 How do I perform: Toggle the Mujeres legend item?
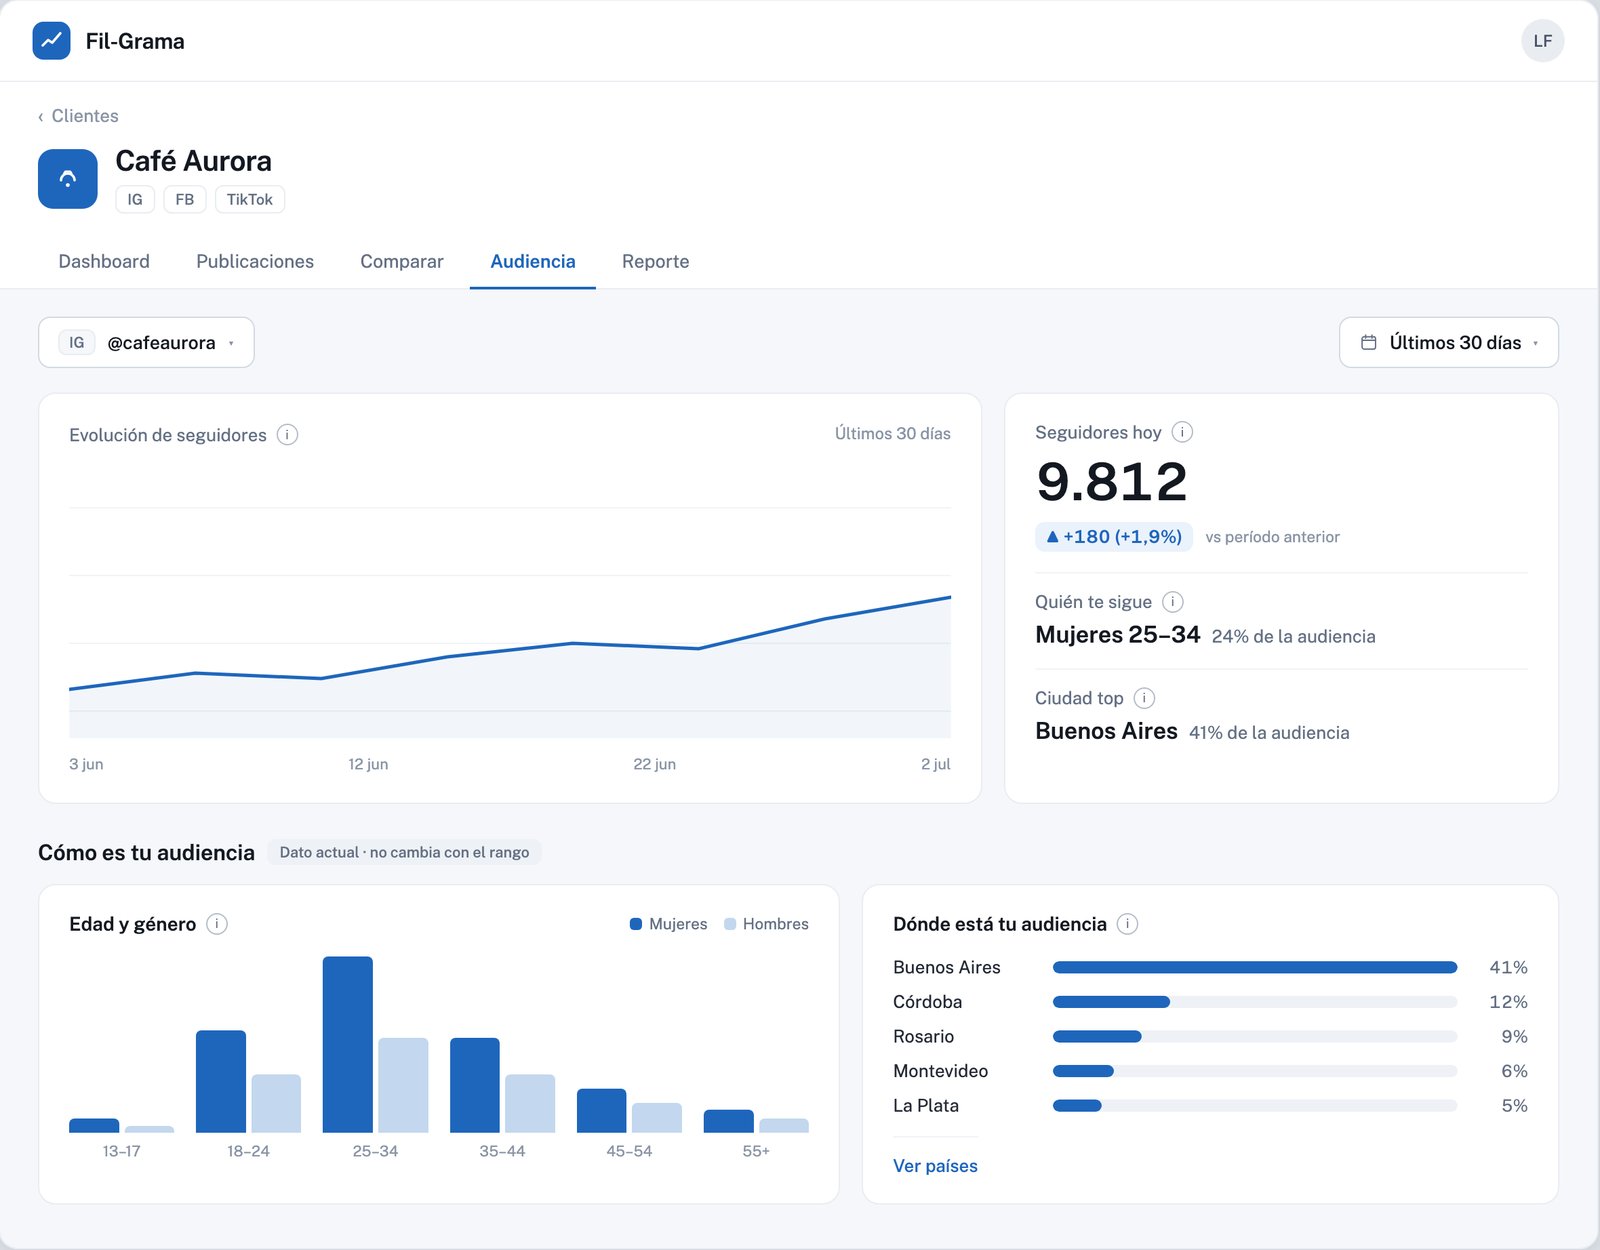[668, 924]
